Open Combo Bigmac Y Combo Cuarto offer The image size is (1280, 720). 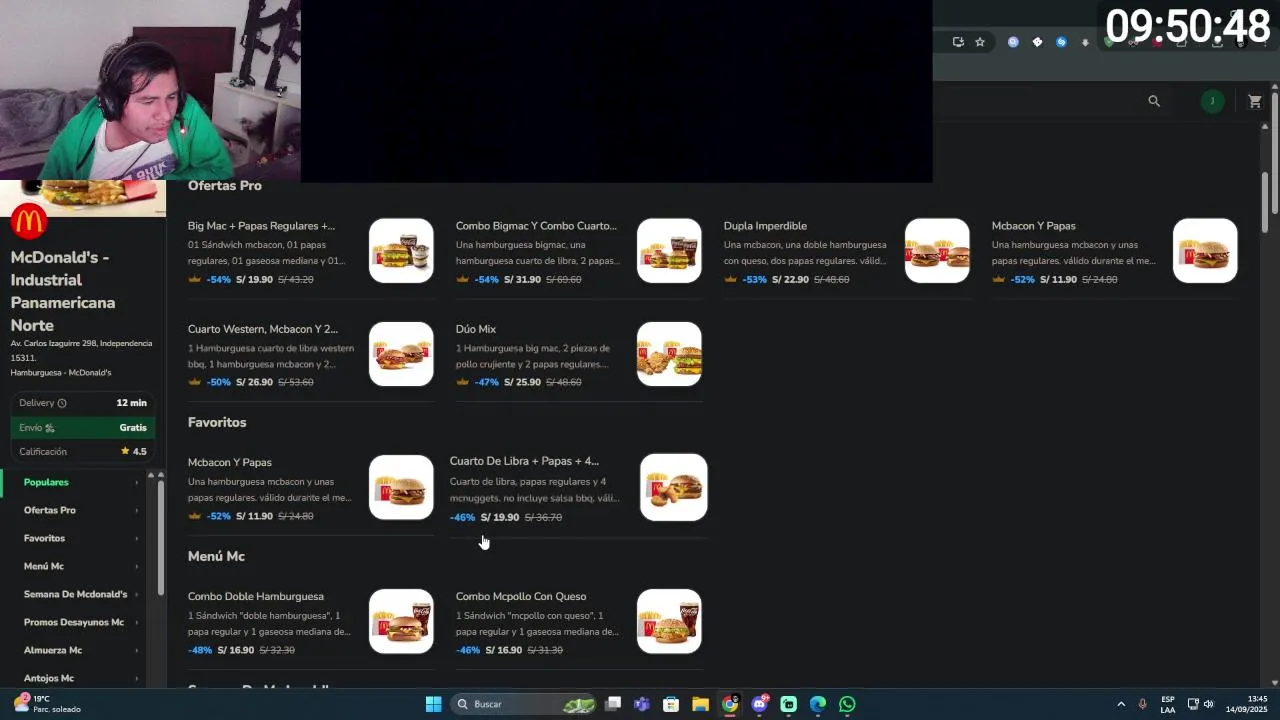(579, 251)
